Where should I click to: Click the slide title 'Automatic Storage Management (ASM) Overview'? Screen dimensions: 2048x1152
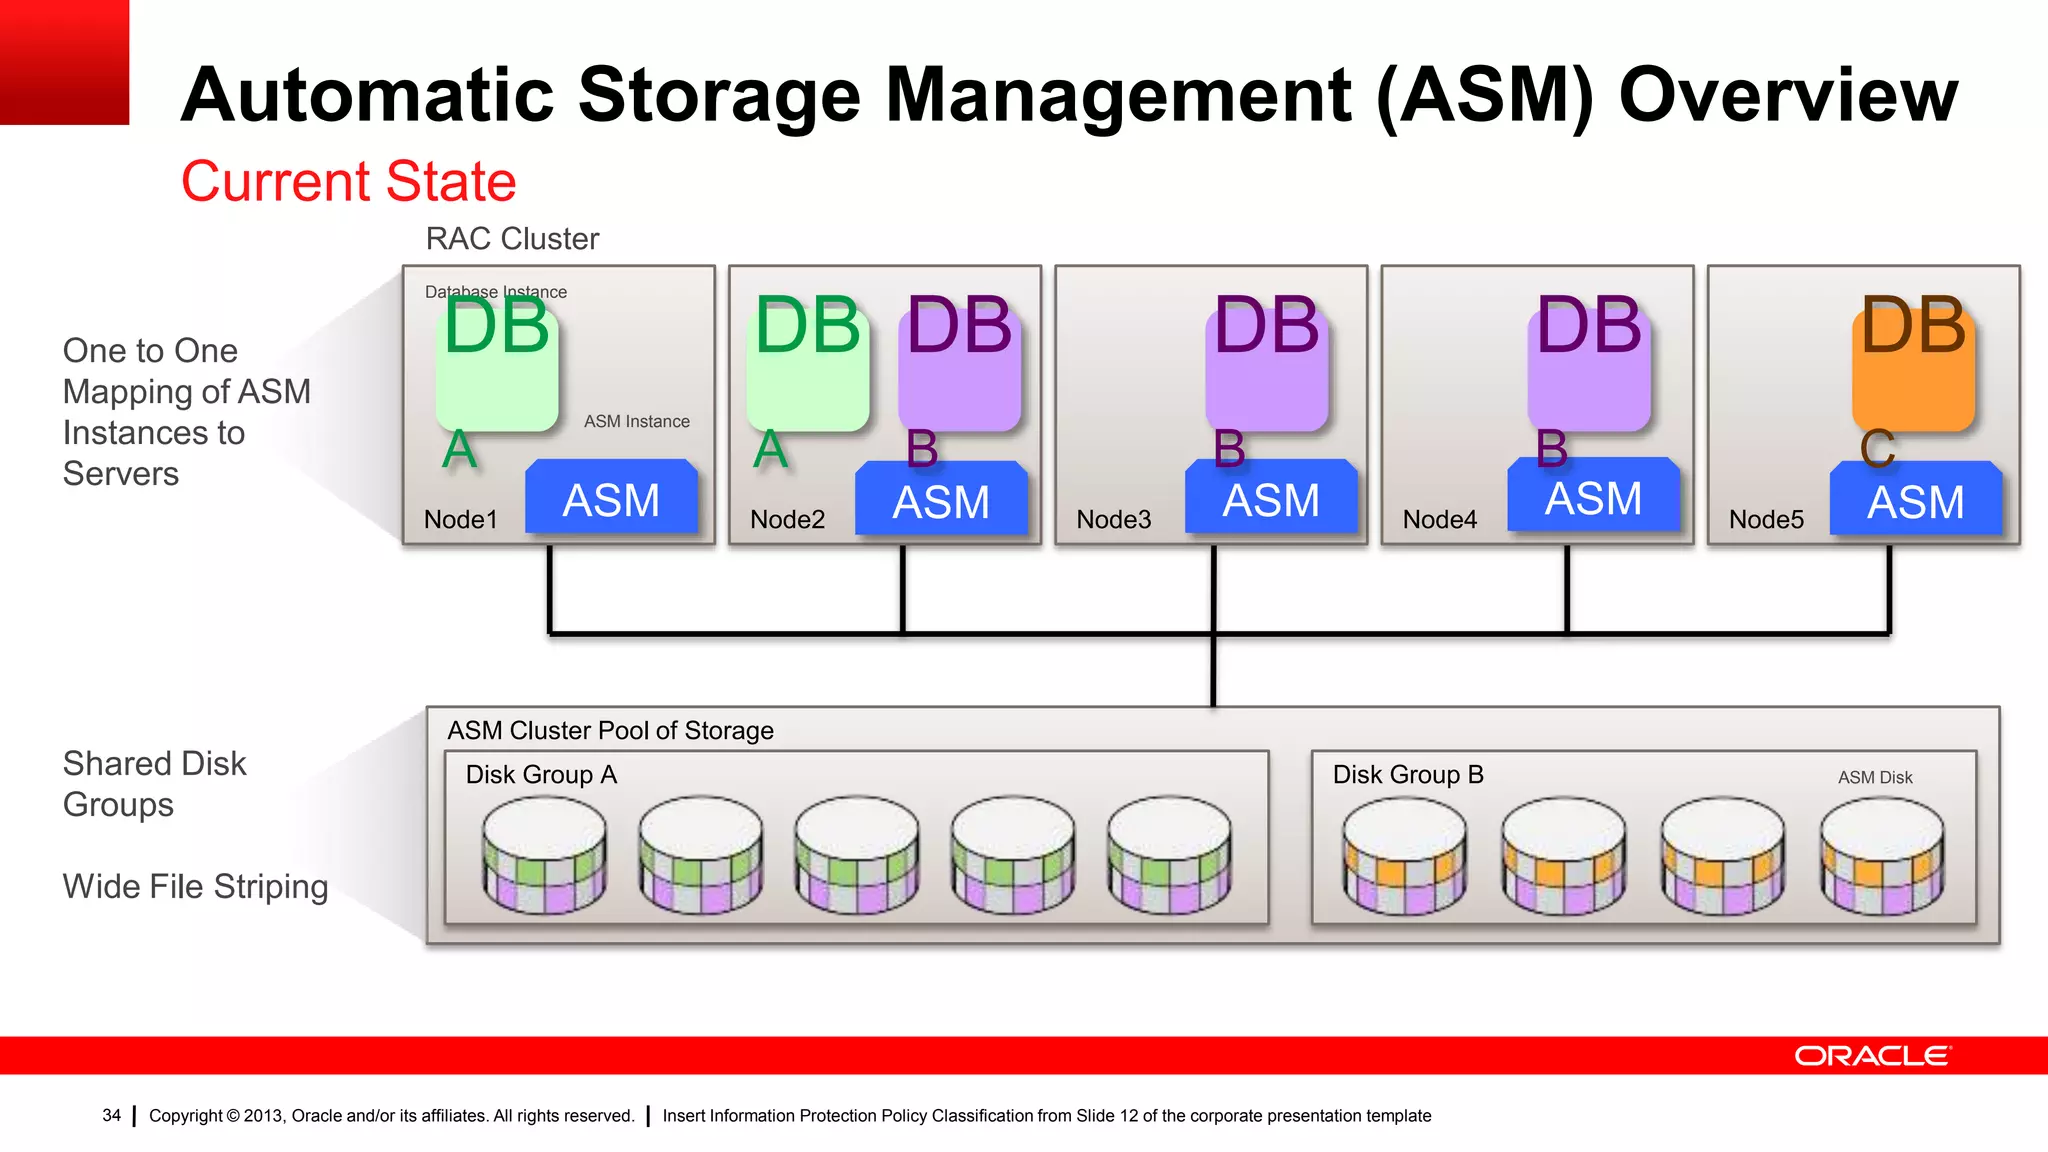point(1069,95)
